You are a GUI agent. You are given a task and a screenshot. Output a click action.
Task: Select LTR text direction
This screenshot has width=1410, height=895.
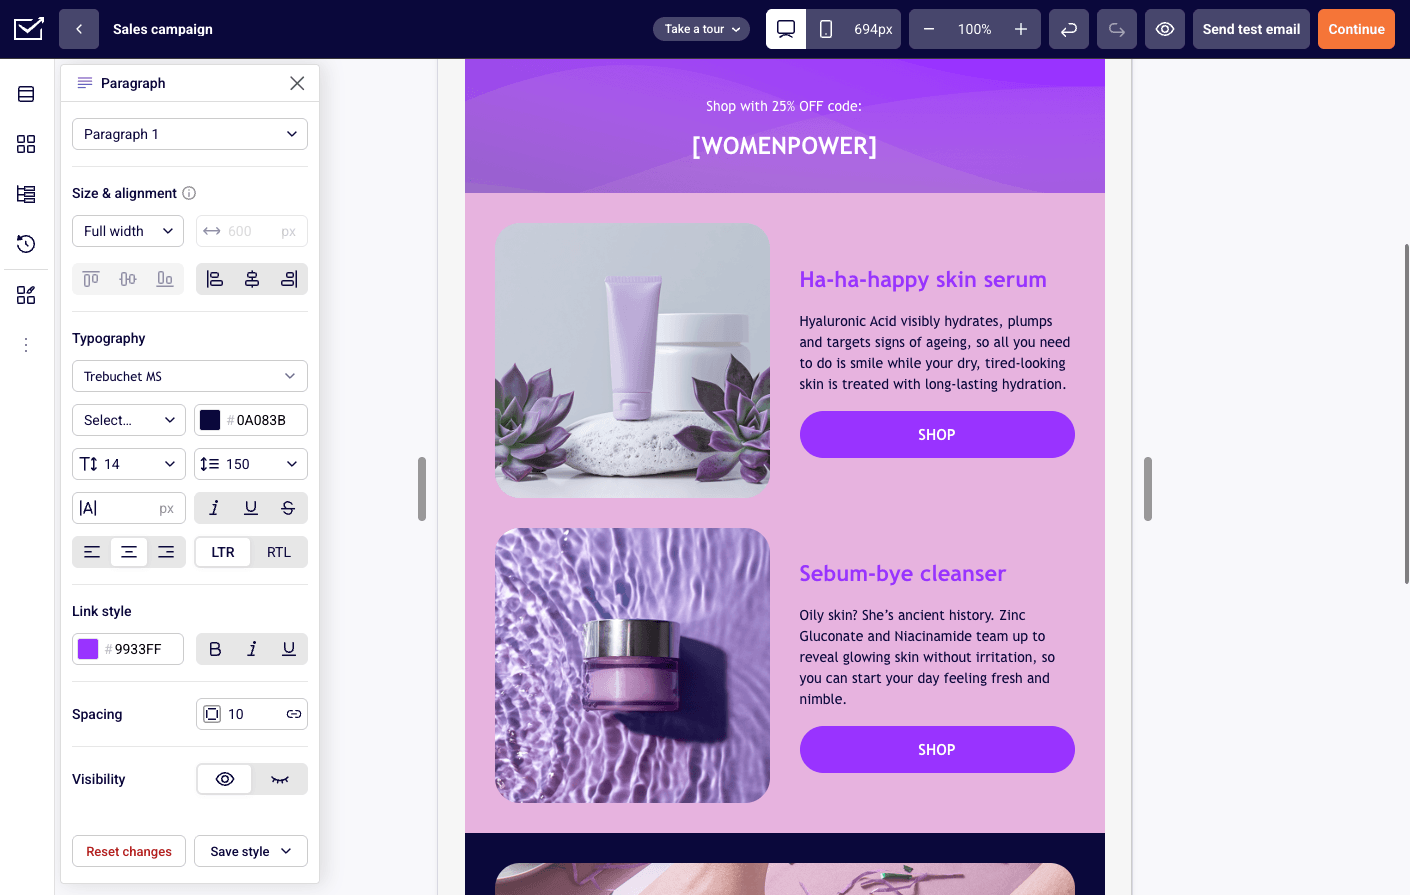[x=223, y=552]
